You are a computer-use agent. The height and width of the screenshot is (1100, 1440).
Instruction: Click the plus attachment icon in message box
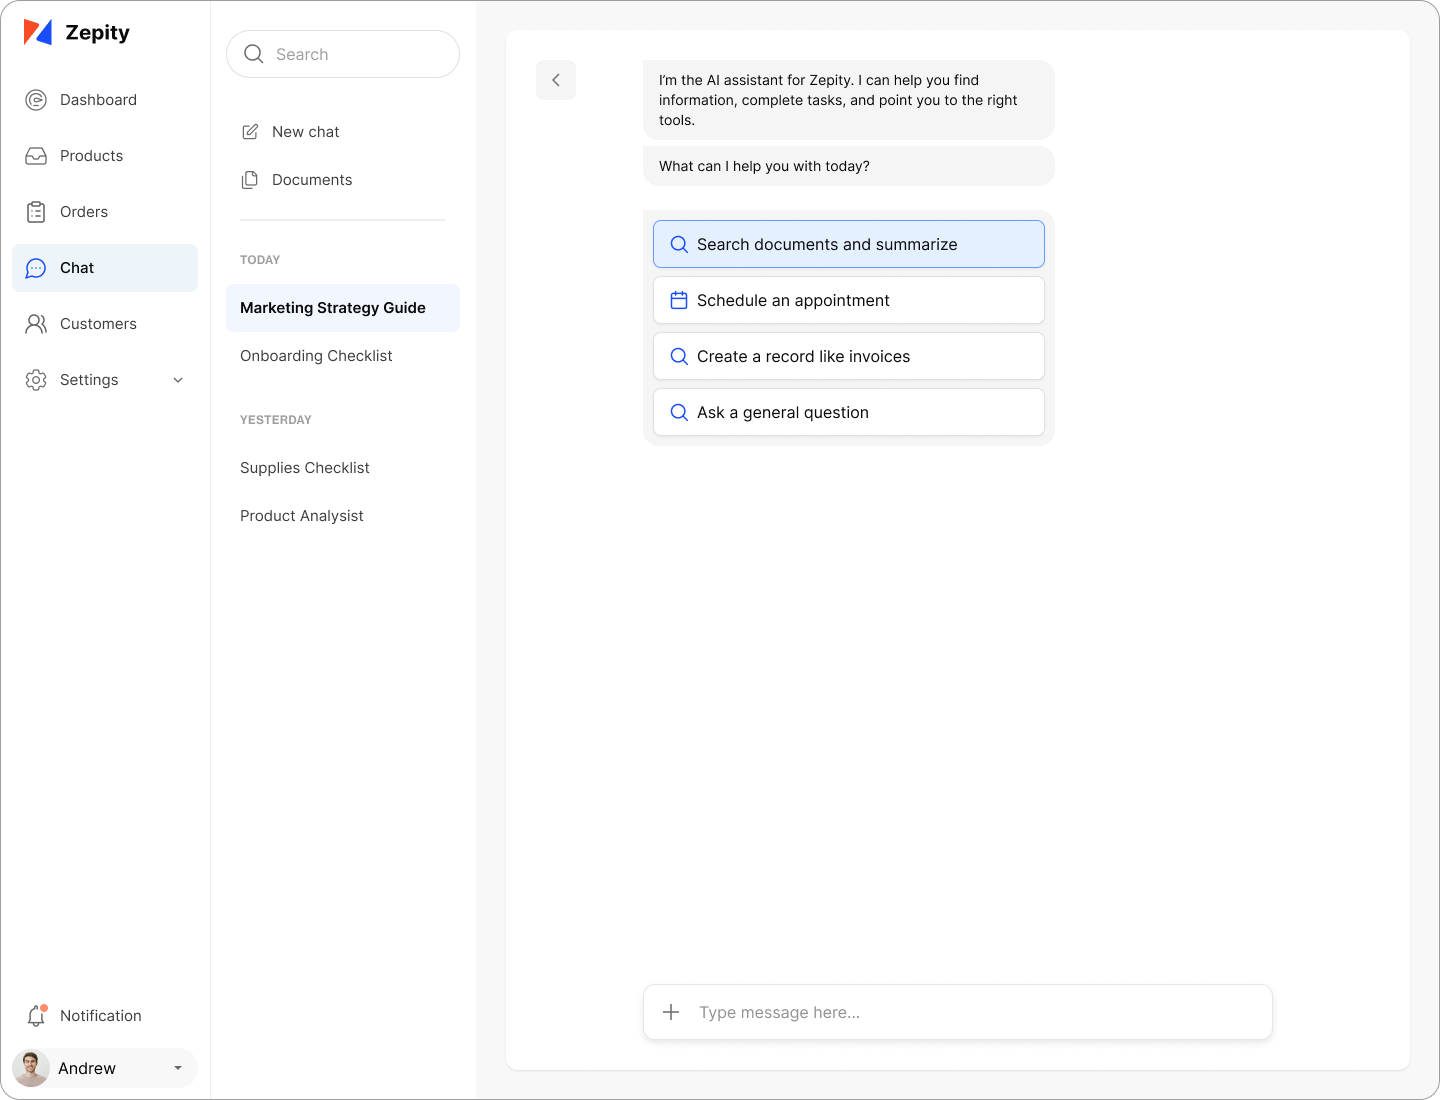point(671,1012)
